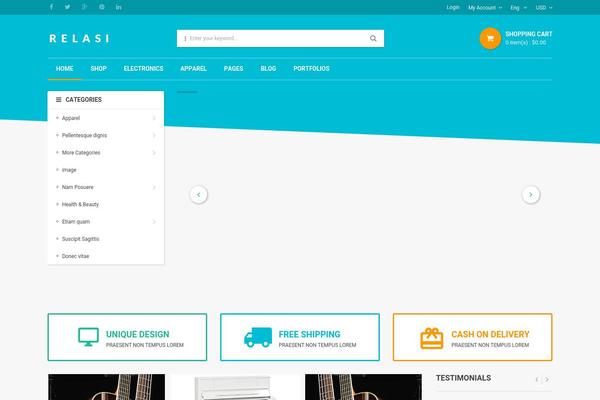Image resolution: width=600 pixels, height=400 pixels.
Task: Expand the Etiam quam category arrow
Action: pos(154,221)
